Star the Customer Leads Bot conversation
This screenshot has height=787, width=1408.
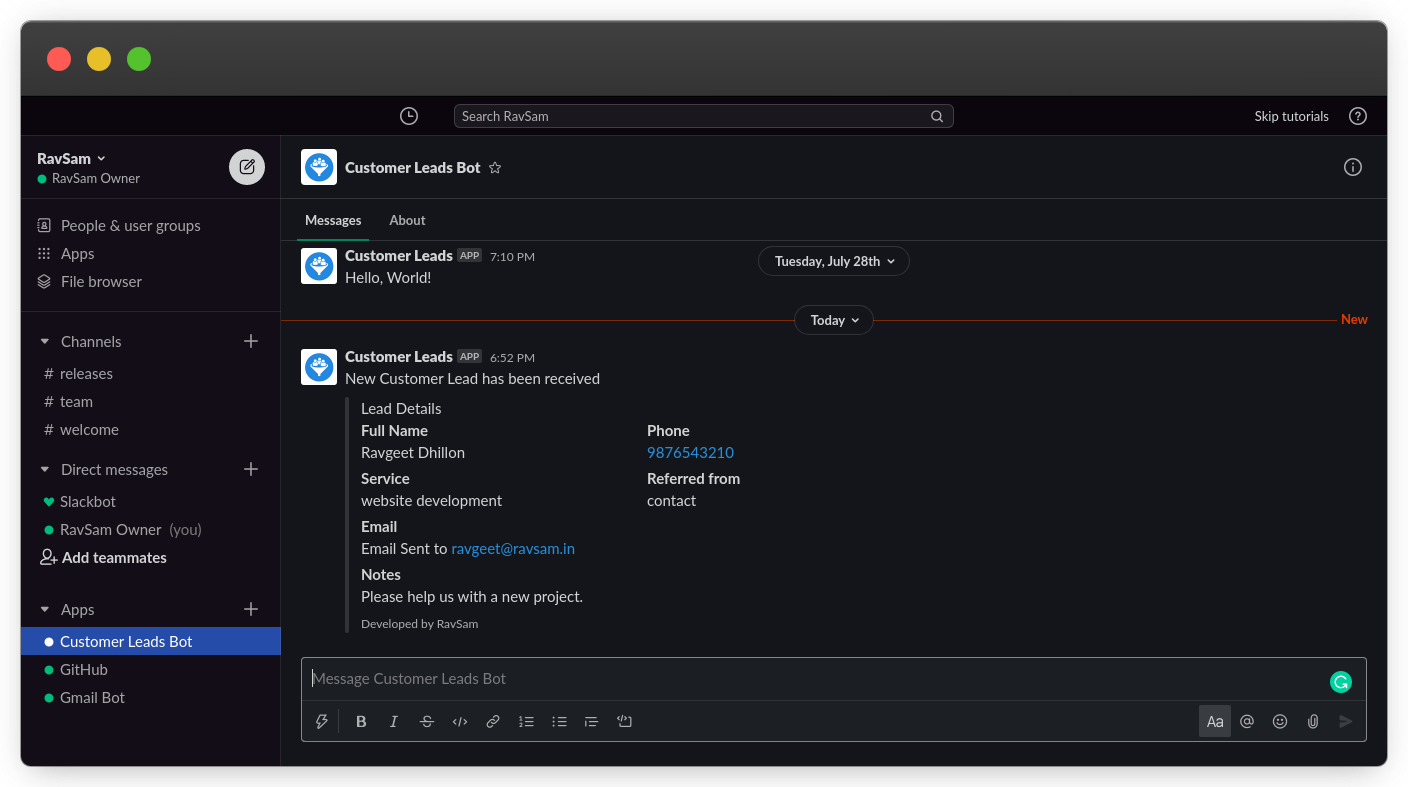click(495, 168)
